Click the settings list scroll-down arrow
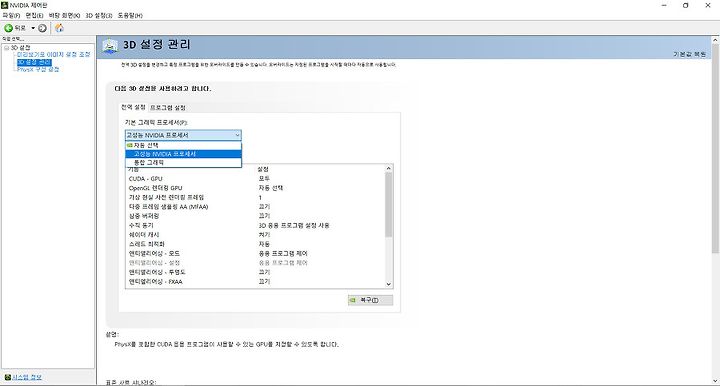Viewport: 720px width, 386px height. [x=389, y=284]
